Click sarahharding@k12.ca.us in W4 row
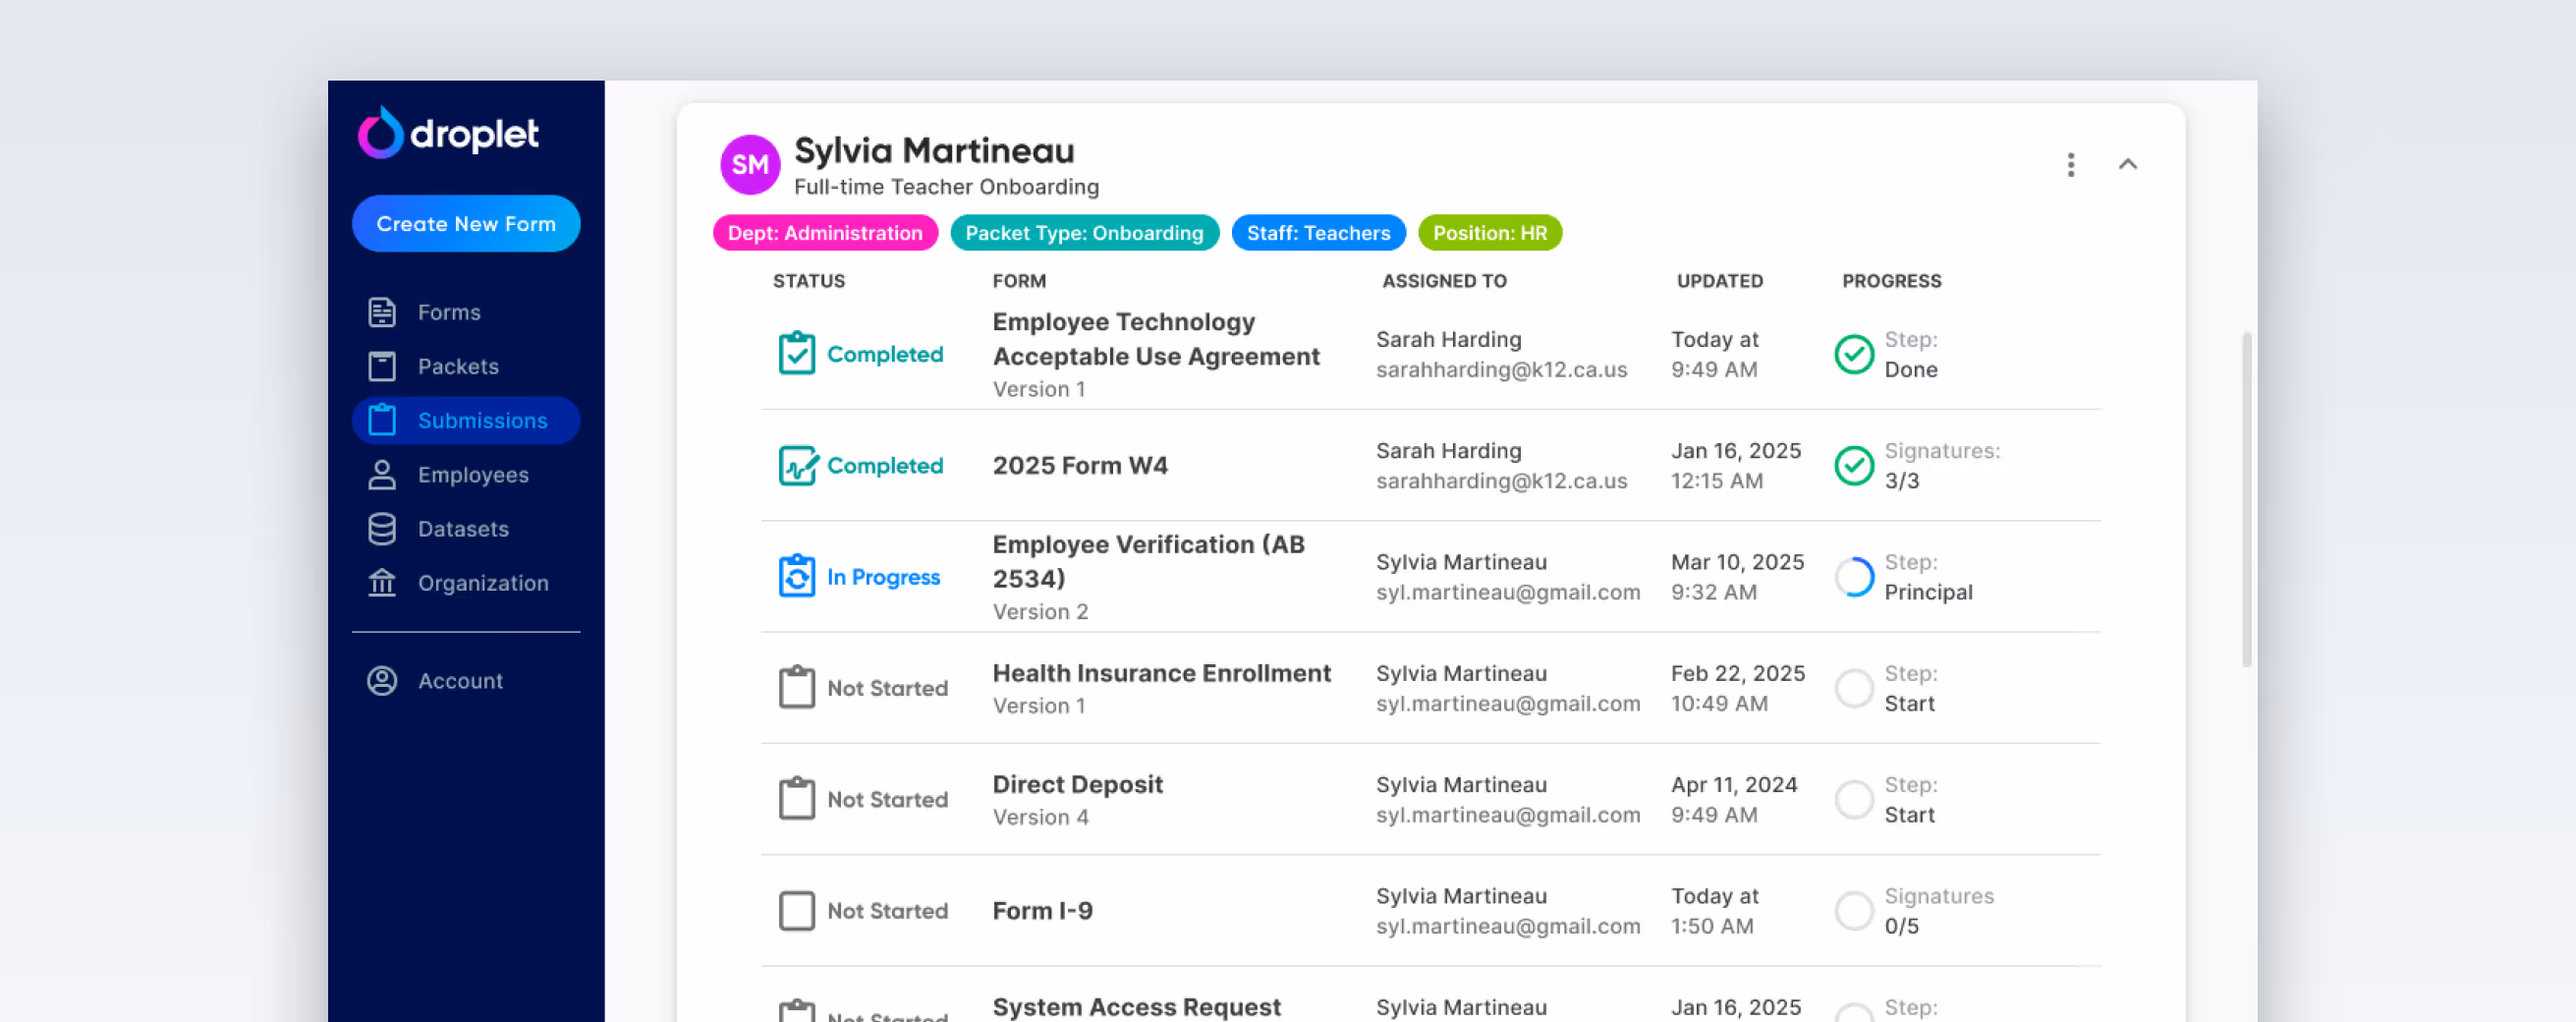The image size is (2576, 1022). pos(1501,481)
